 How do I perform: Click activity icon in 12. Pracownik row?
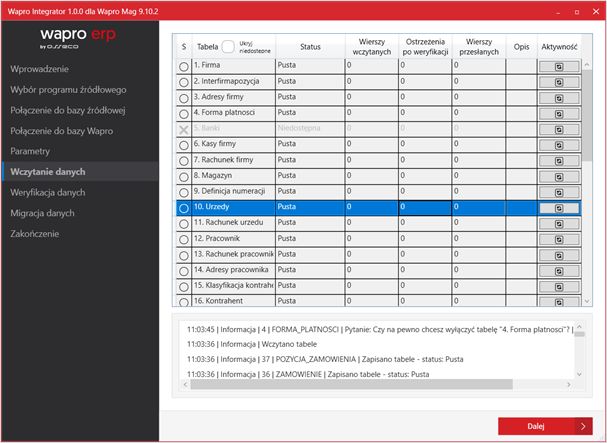(558, 239)
